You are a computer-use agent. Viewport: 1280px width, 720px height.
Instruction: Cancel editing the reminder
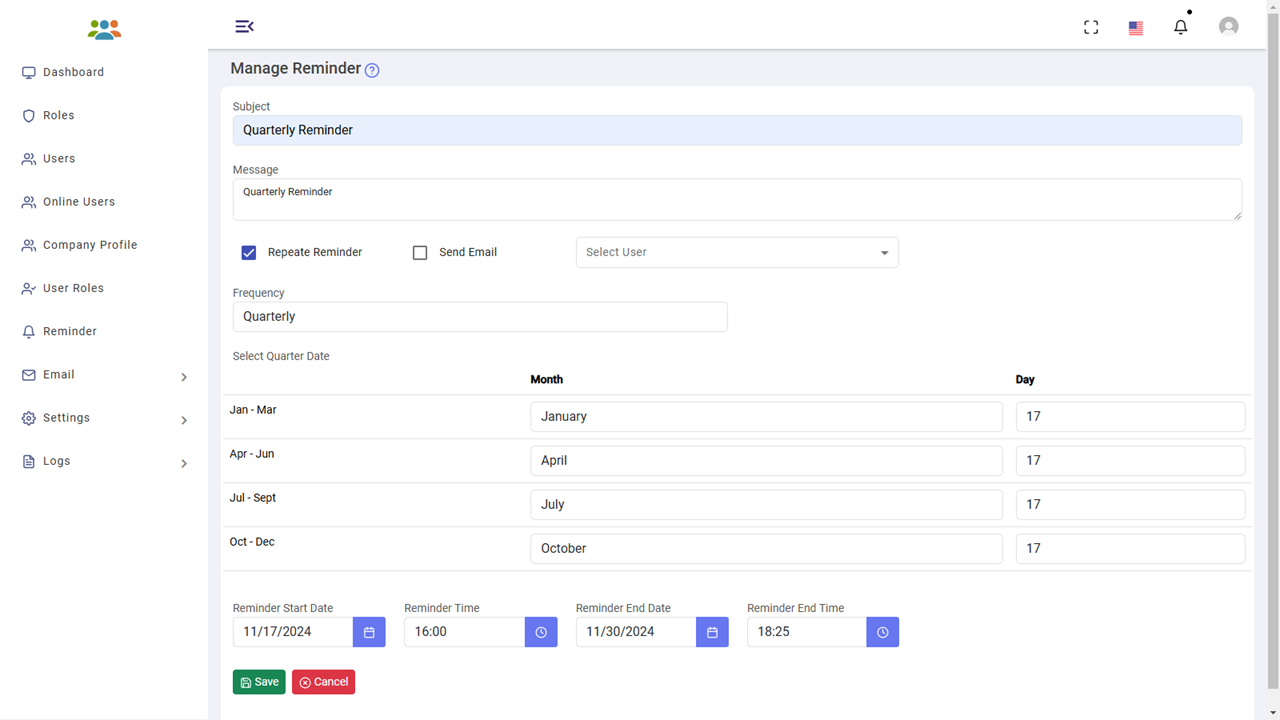pyautogui.click(x=323, y=682)
